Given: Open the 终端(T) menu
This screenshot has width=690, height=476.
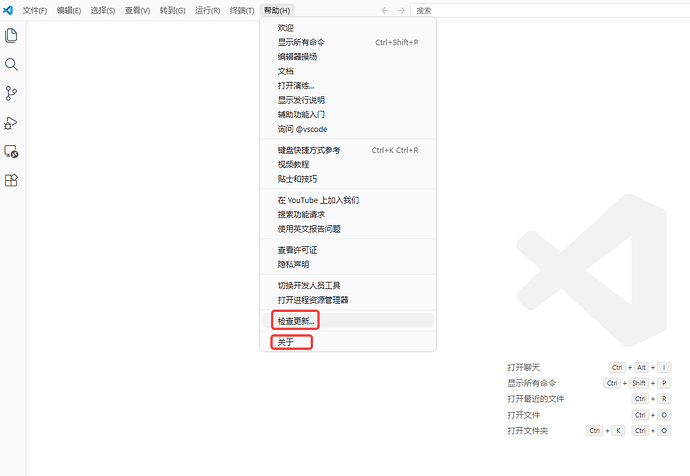Looking at the screenshot, I should [x=242, y=11].
